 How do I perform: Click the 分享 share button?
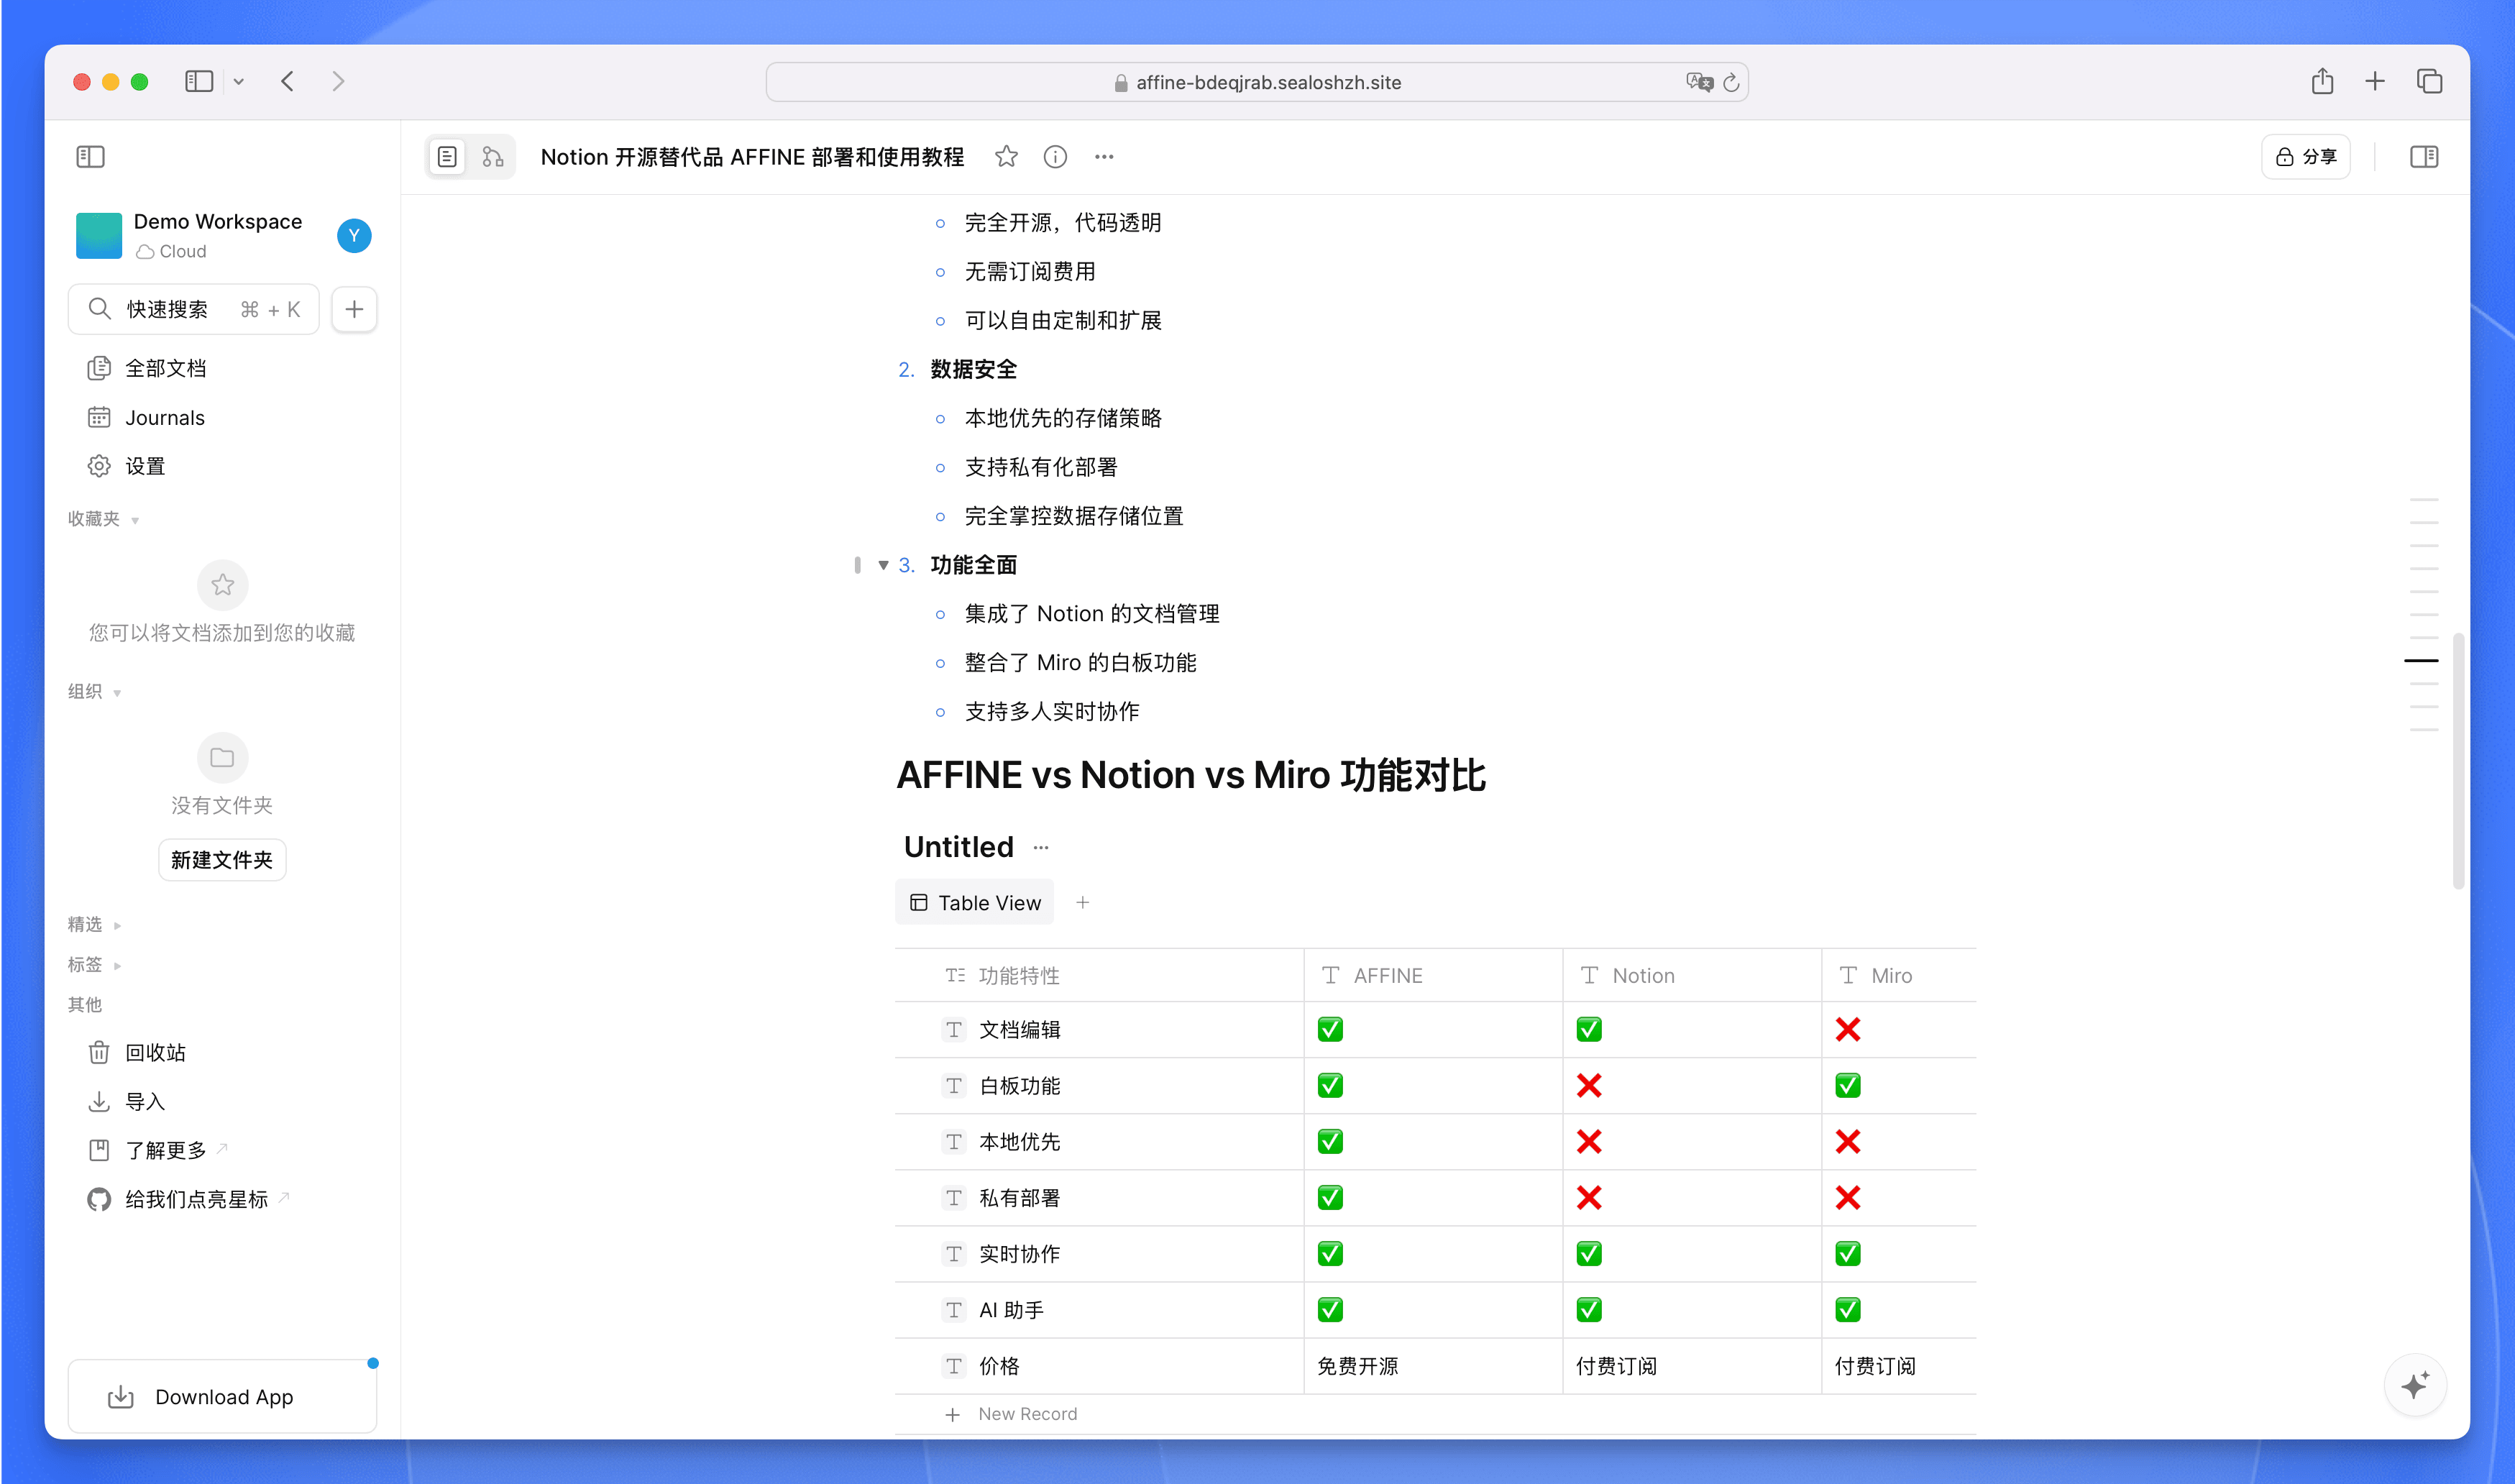[2306, 157]
